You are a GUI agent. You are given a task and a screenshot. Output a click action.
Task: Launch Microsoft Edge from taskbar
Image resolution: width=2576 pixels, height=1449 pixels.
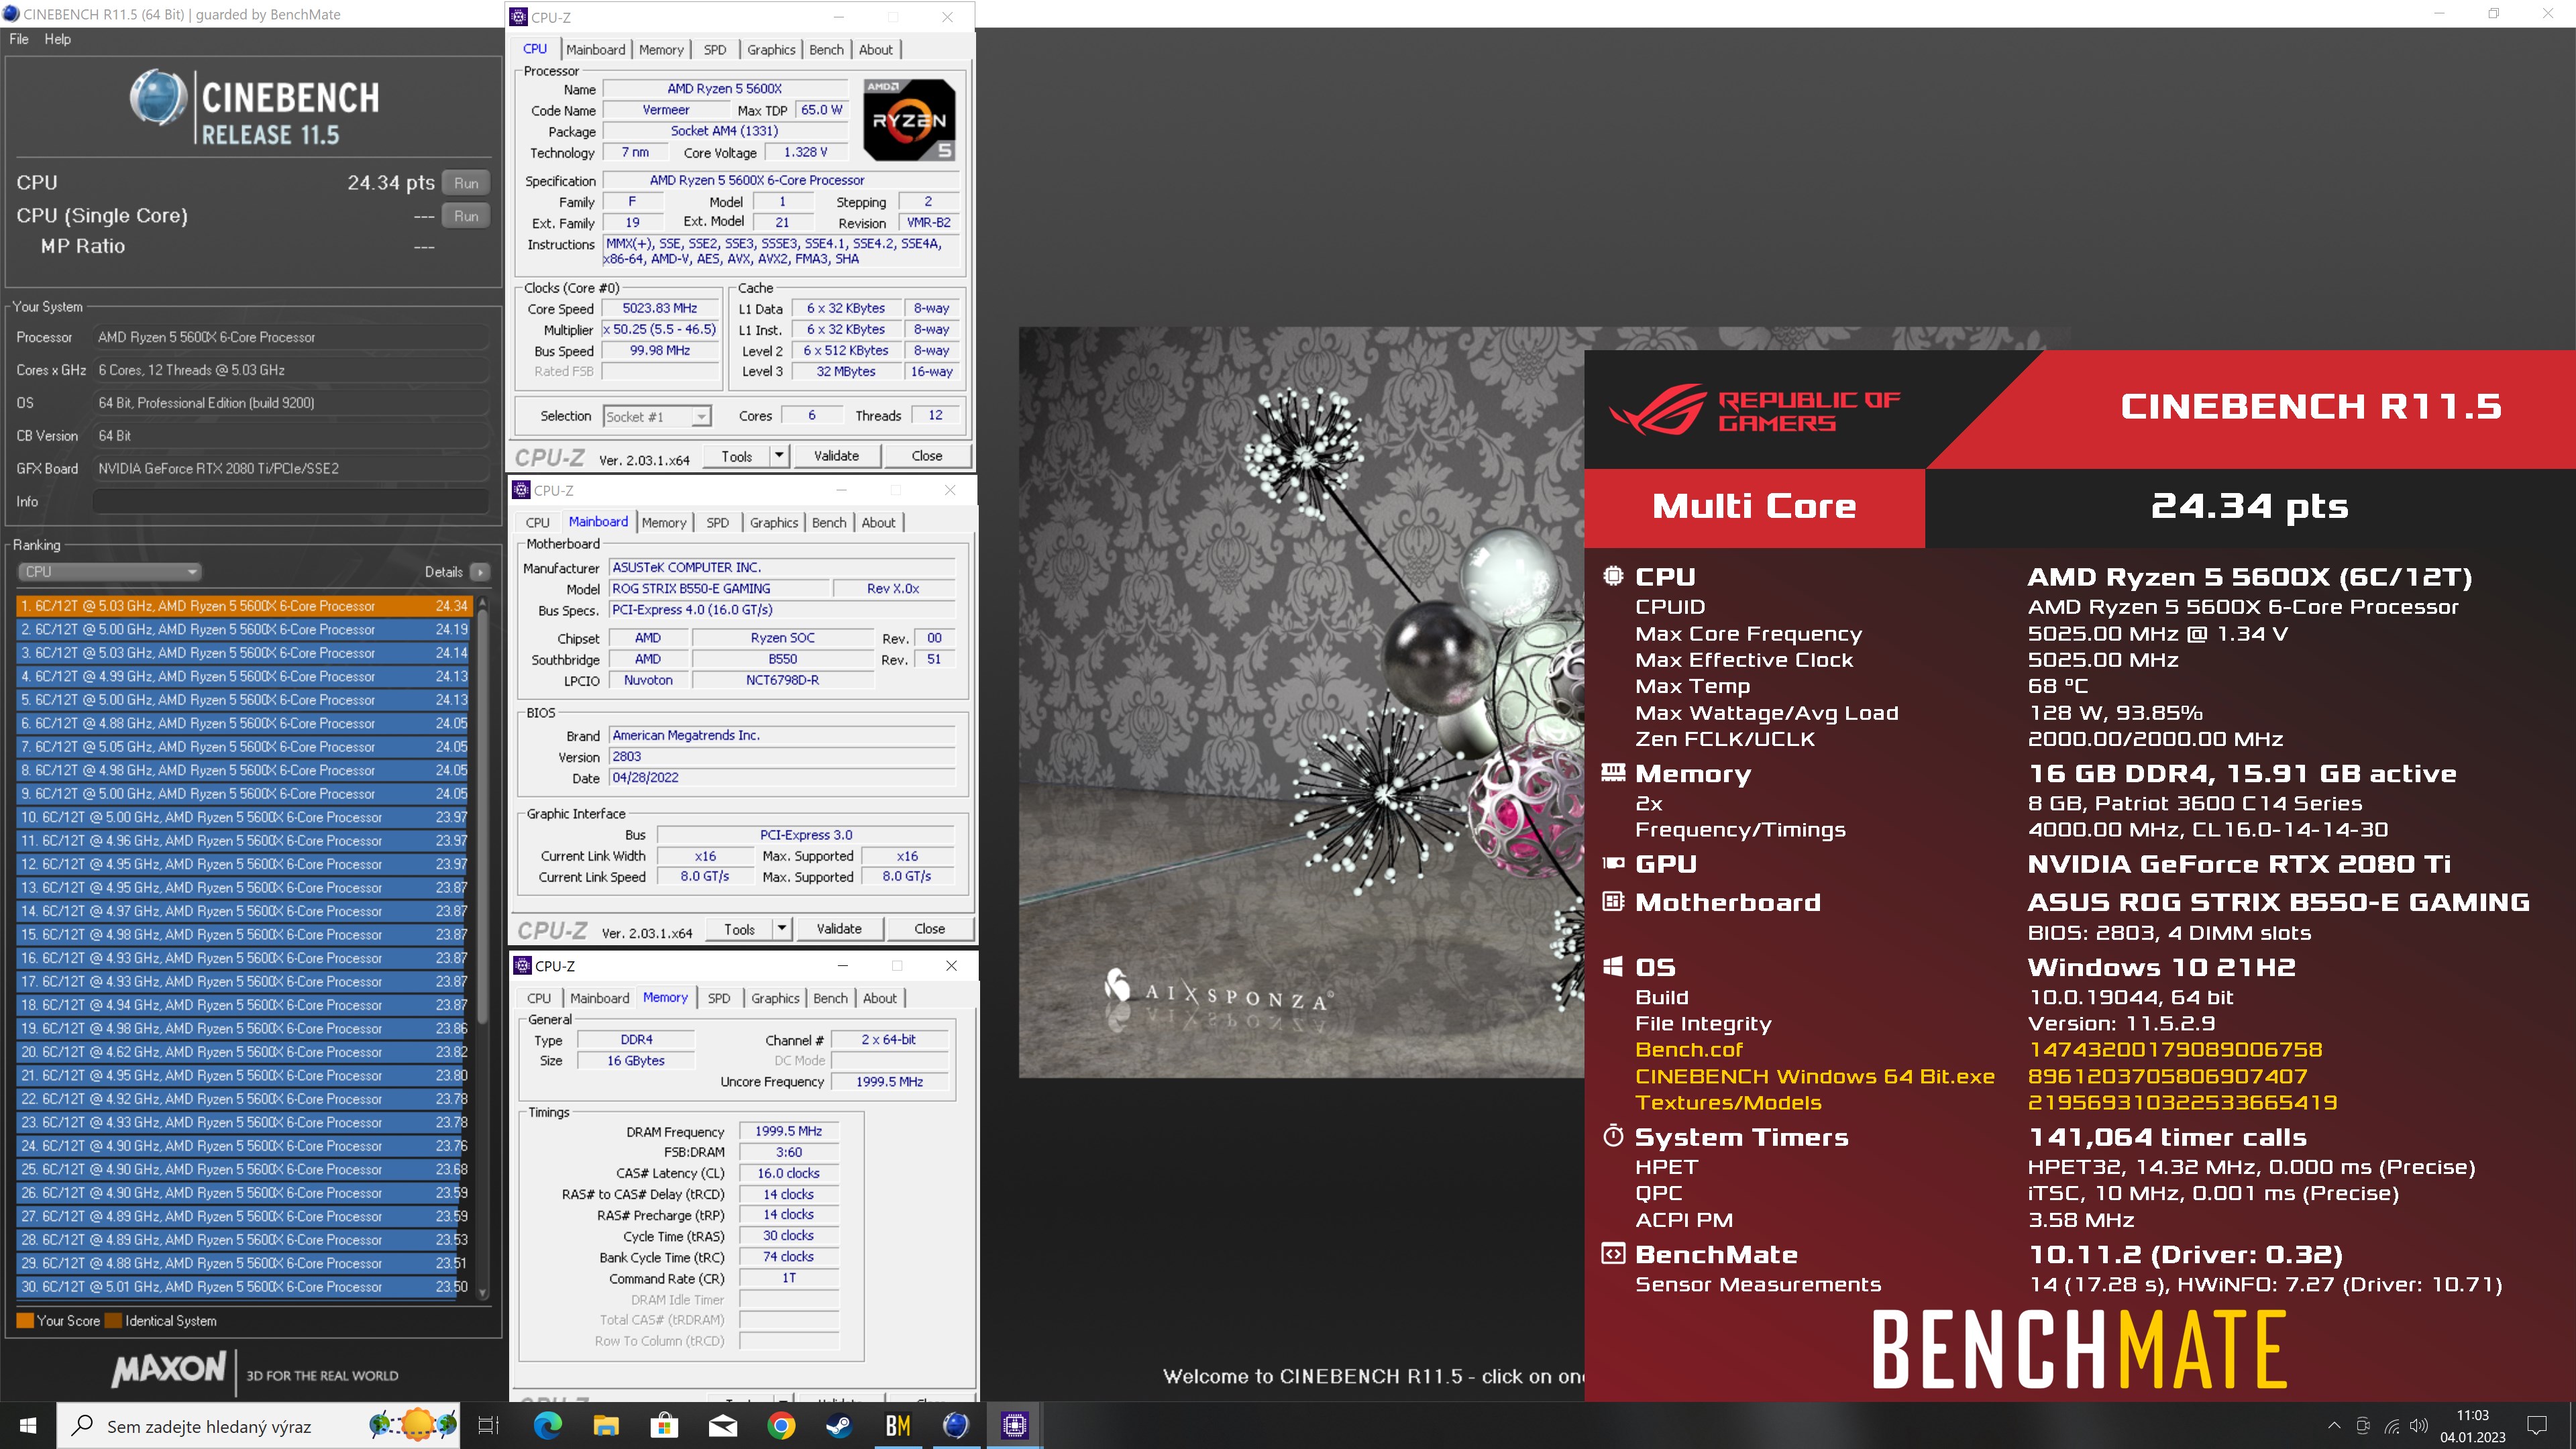pos(548,1425)
